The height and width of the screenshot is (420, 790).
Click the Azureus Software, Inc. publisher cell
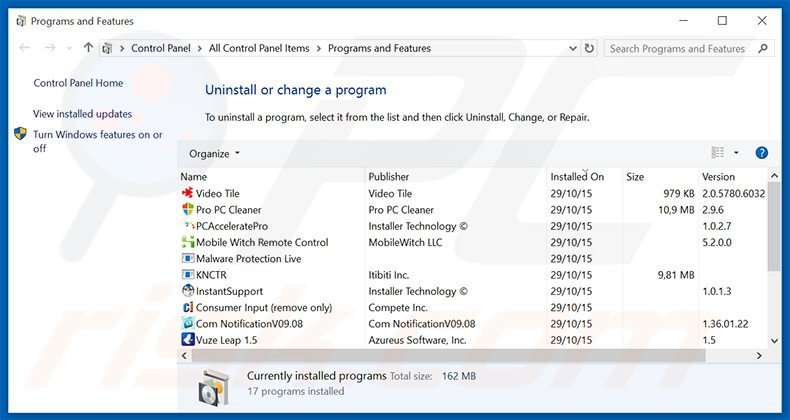click(417, 340)
